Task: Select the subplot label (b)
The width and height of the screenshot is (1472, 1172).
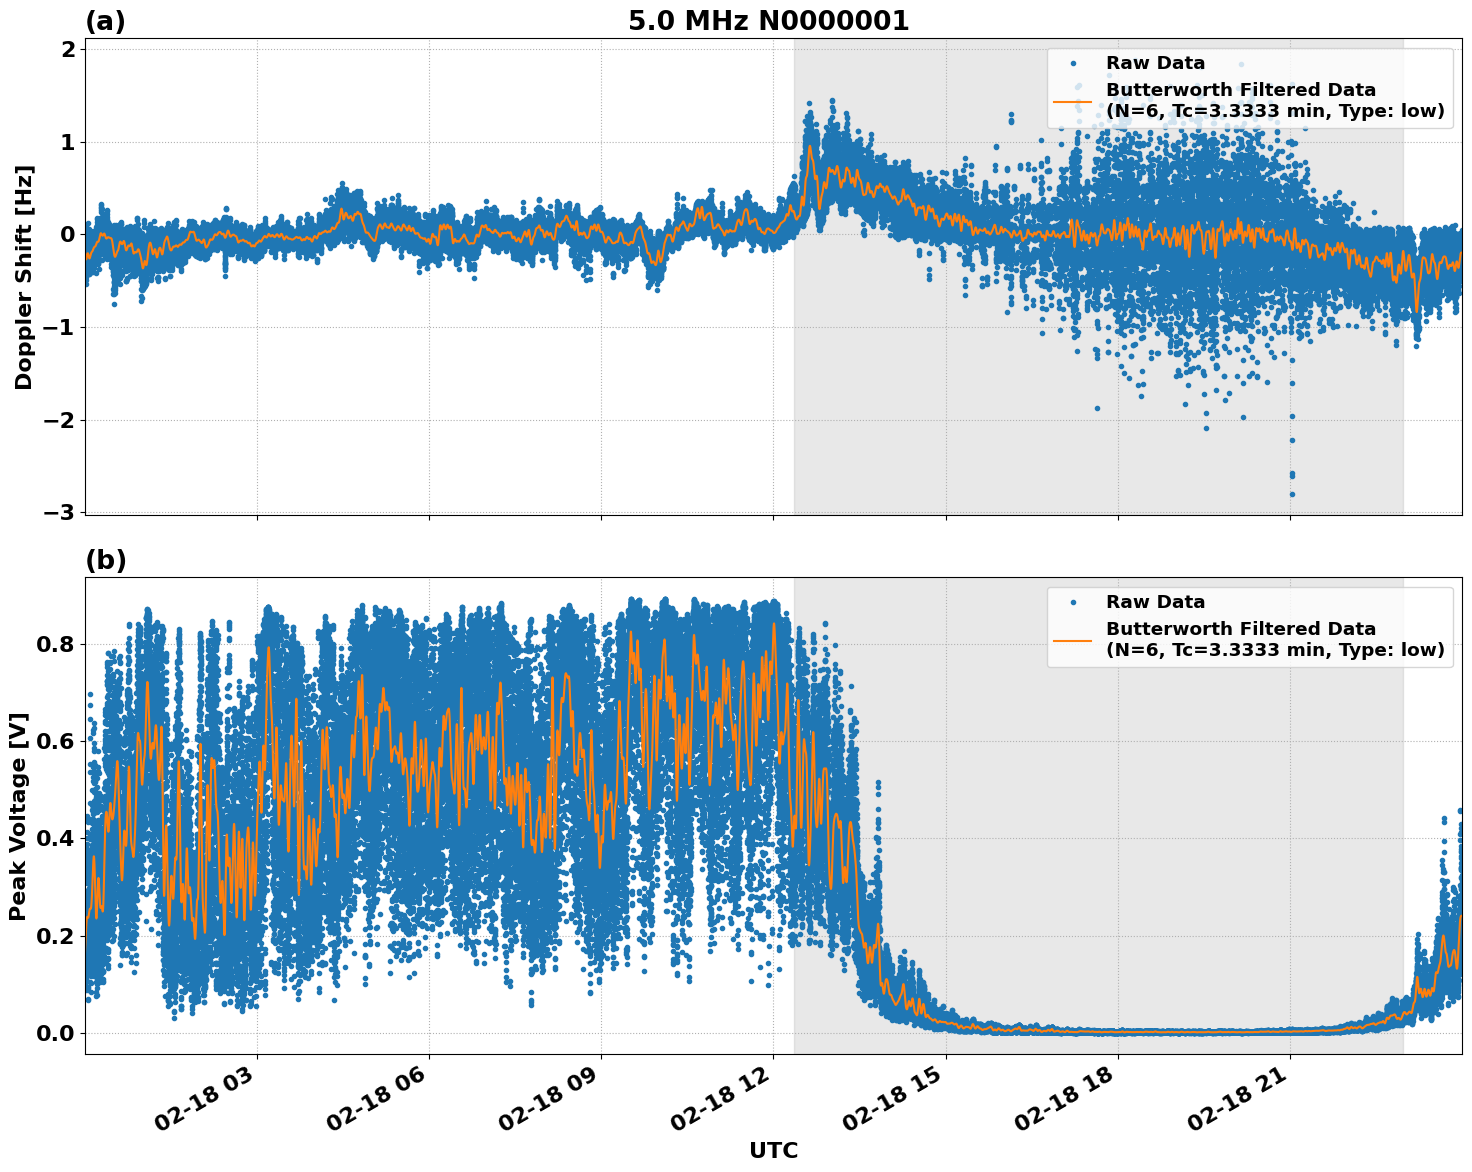Action: point(106,560)
